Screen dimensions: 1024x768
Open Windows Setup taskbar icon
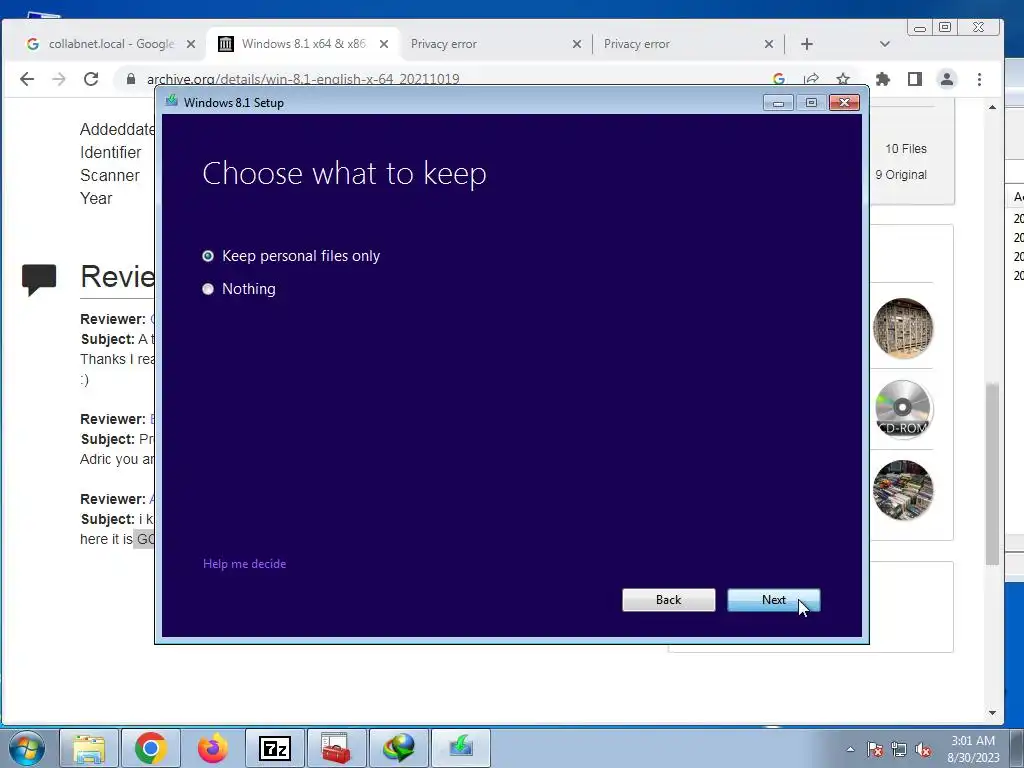[461, 748]
